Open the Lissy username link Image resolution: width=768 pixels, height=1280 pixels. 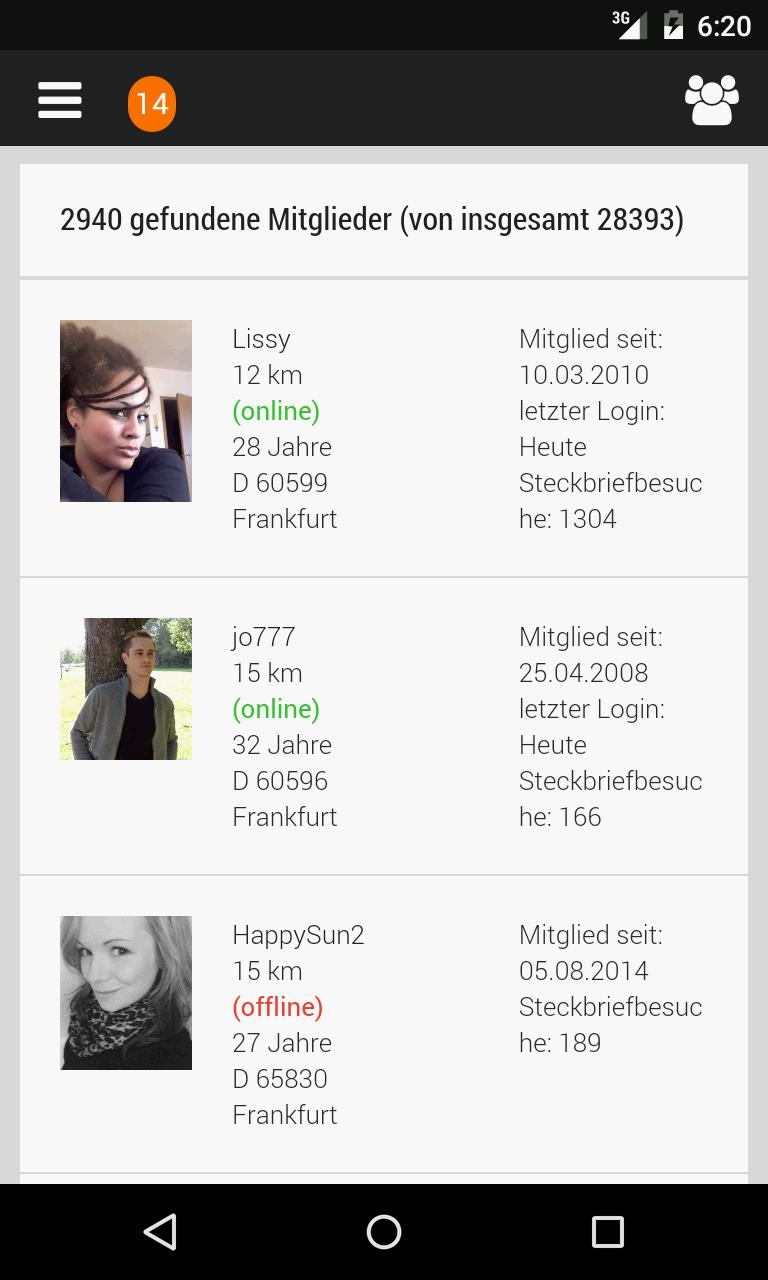(261, 338)
